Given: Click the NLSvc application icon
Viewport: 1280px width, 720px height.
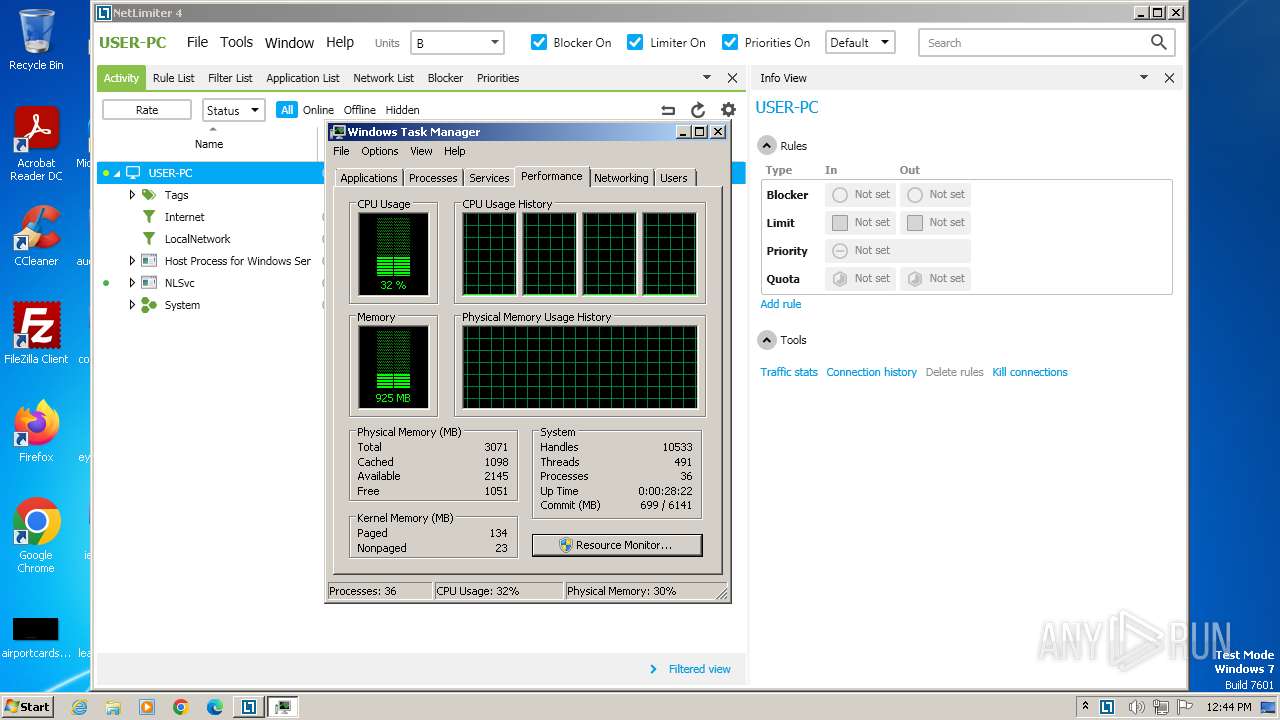Looking at the screenshot, I should (x=149, y=283).
